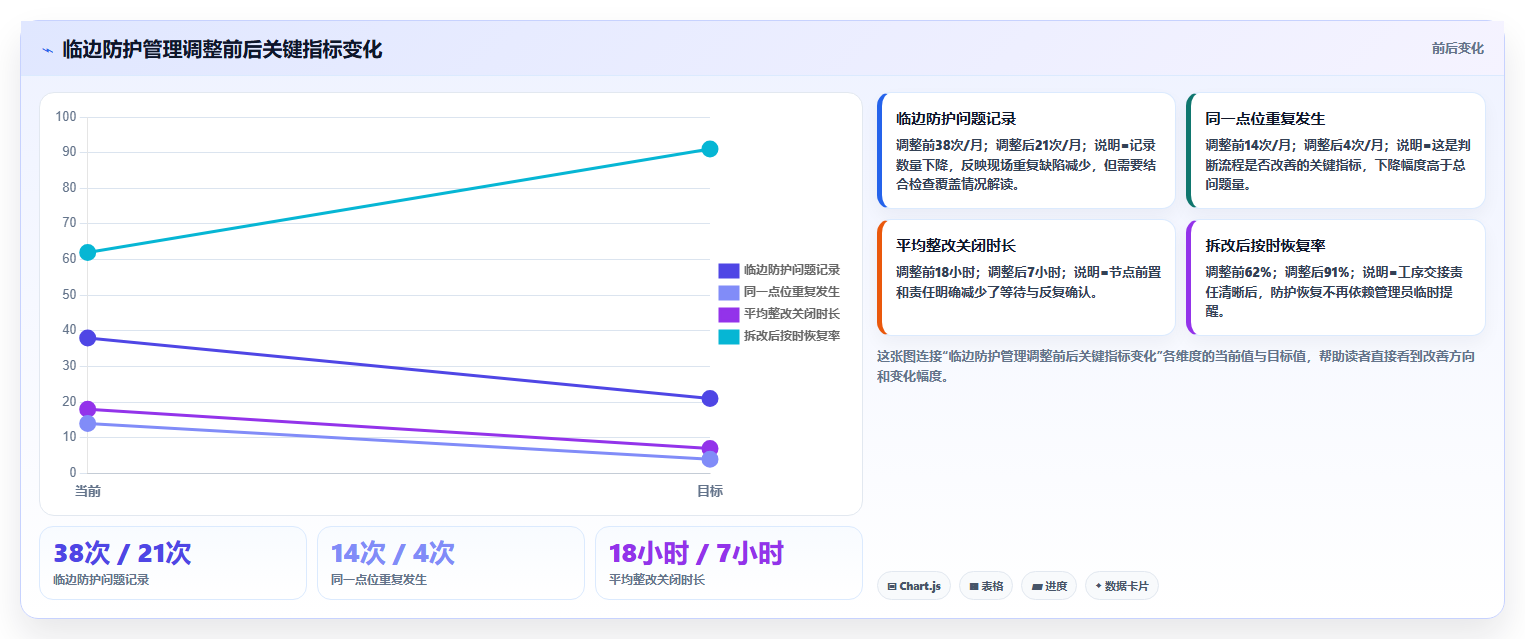Click the icon in the Chart.js tag
The image size is (1525, 639).
point(891,587)
